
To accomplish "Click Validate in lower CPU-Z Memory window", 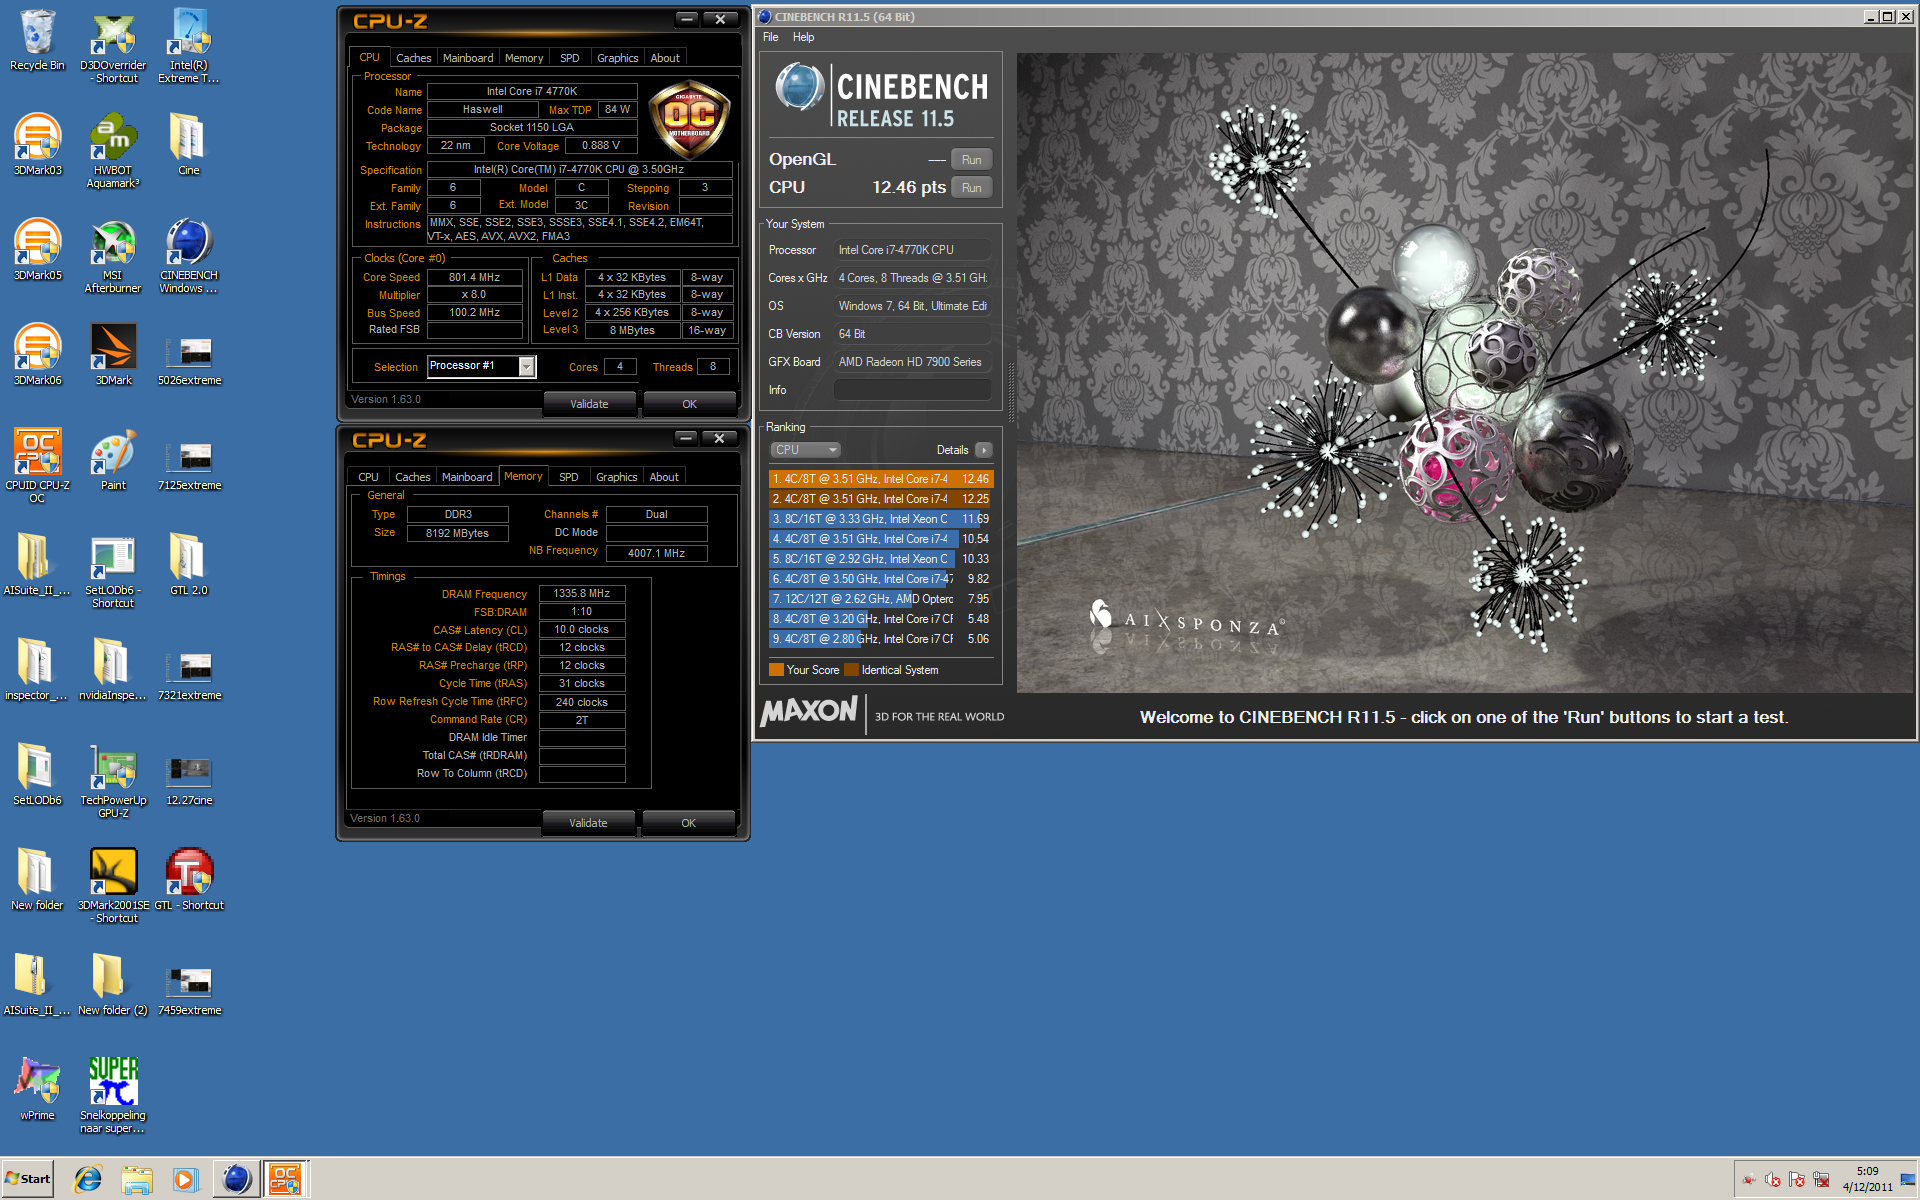I will coord(588,823).
